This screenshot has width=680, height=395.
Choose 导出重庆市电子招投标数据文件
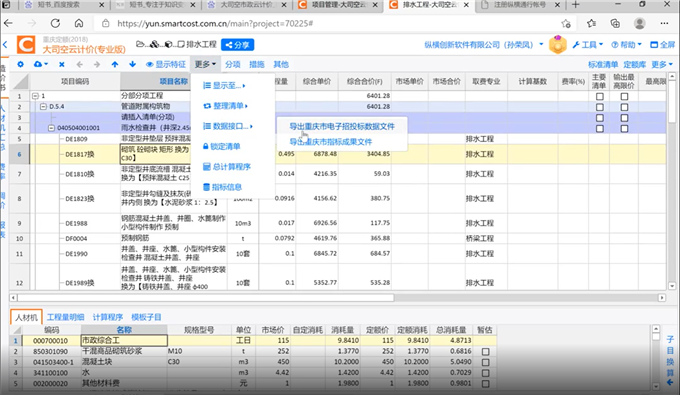tap(342, 126)
